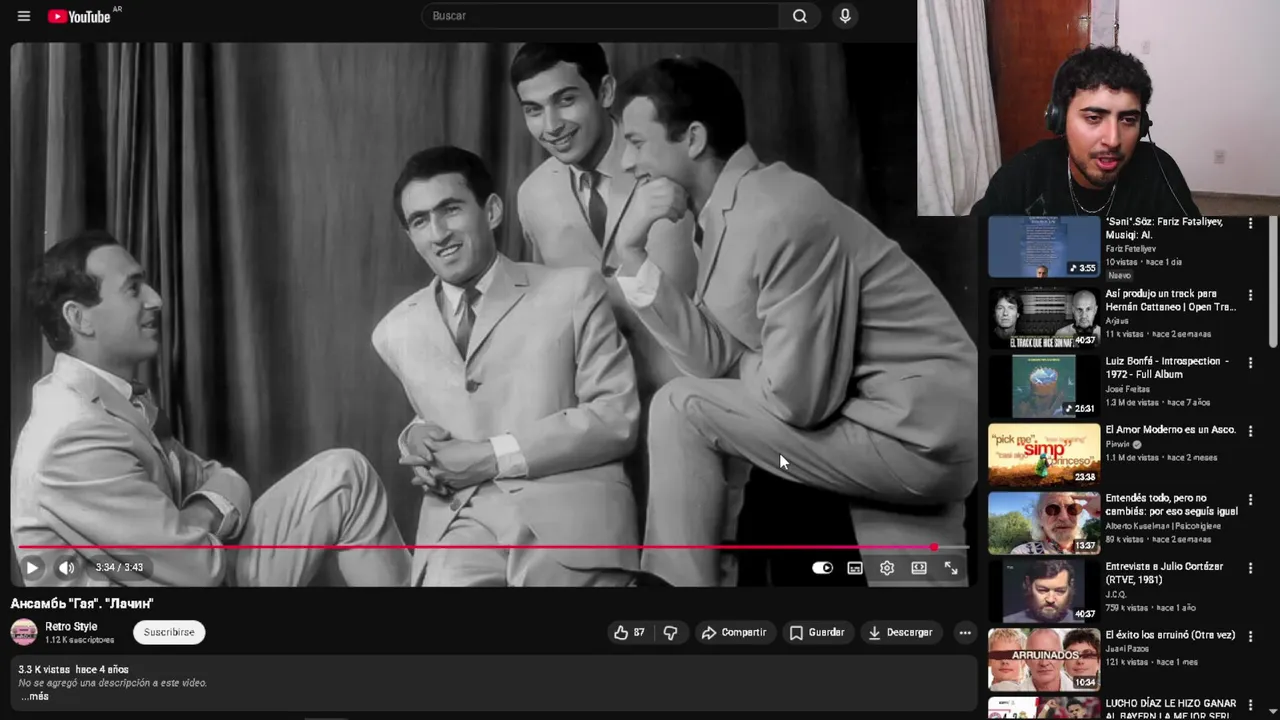Click the Suscribirse button
Image resolution: width=1280 pixels, height=720 pixels.
[x=169, y=632]
